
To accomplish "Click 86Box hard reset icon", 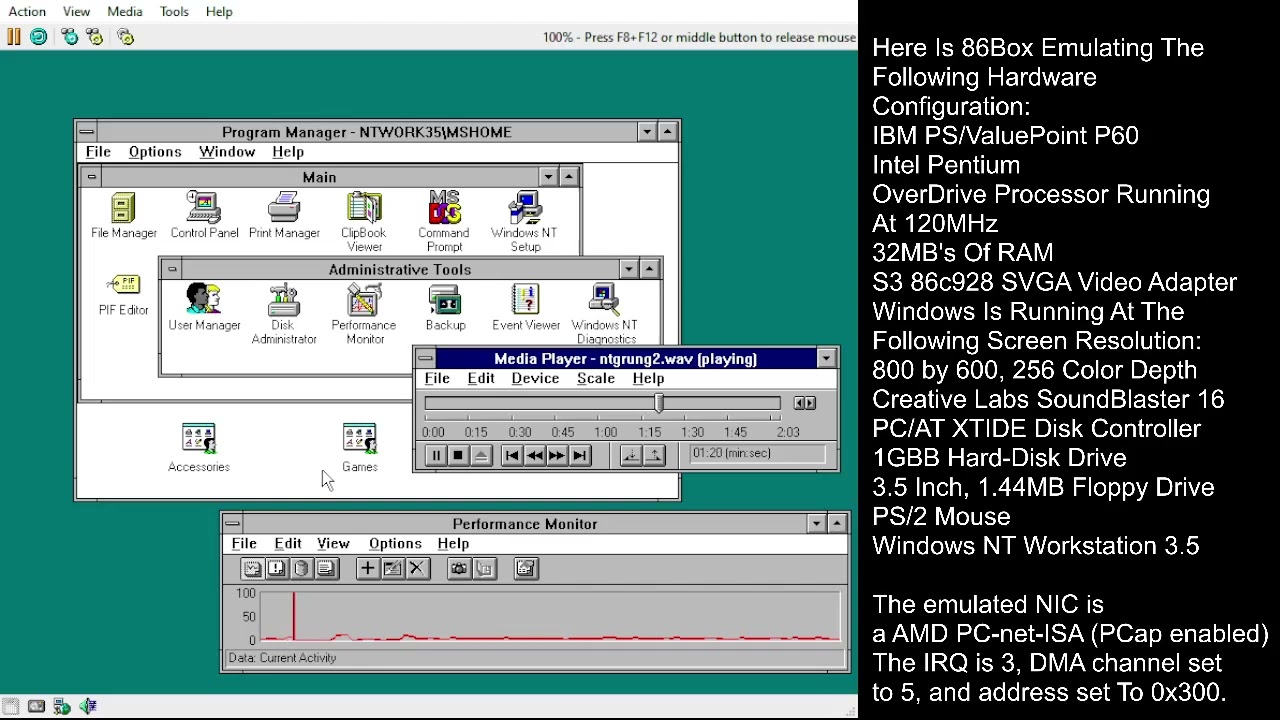I will pos(38,37).
